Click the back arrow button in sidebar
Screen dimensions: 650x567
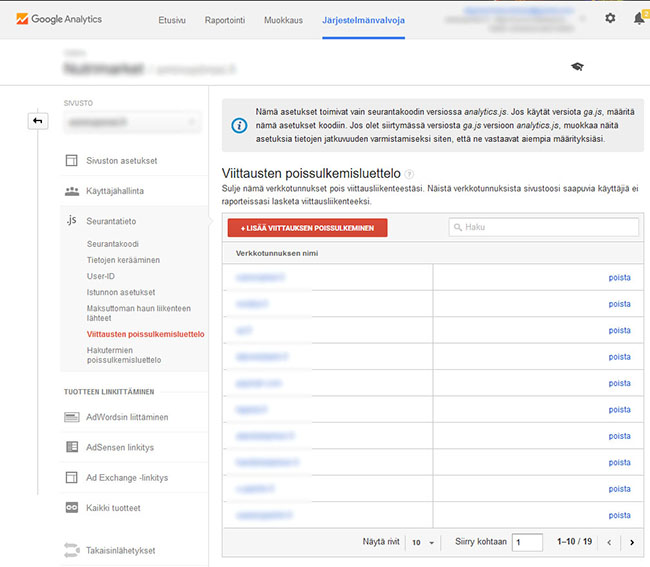(38, 121)
